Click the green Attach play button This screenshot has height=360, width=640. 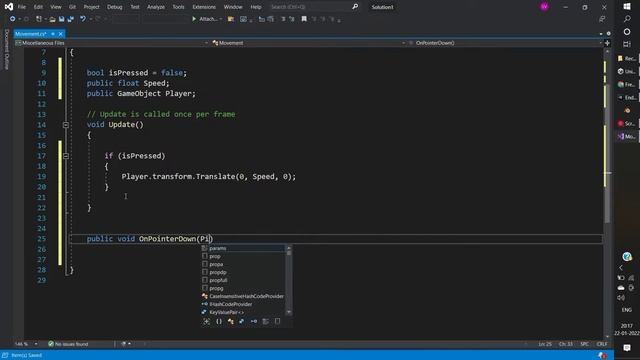point(194,19)
